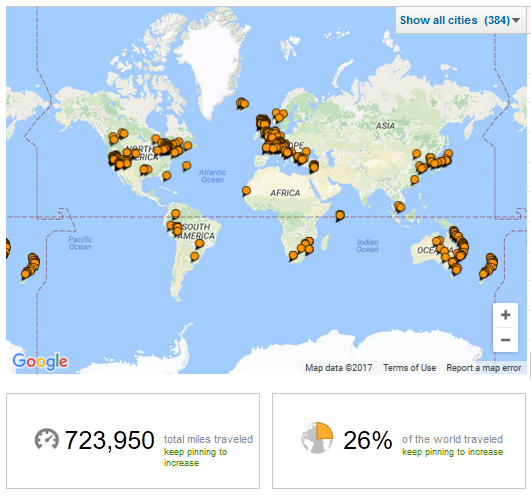Screen dimensions: 531x497
Task: Click the speedometer miles traveled icon
Action: click(46, 439)
